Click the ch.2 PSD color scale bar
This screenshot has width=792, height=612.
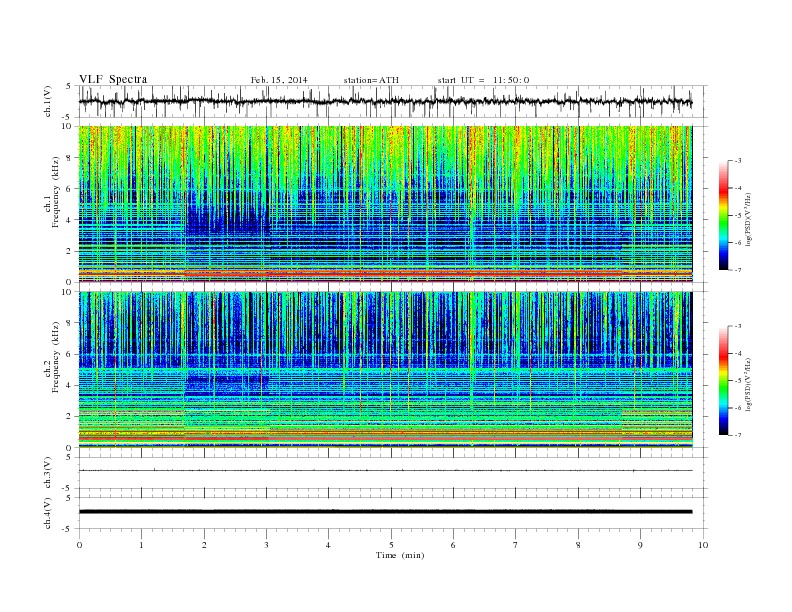tap(723, 380)
